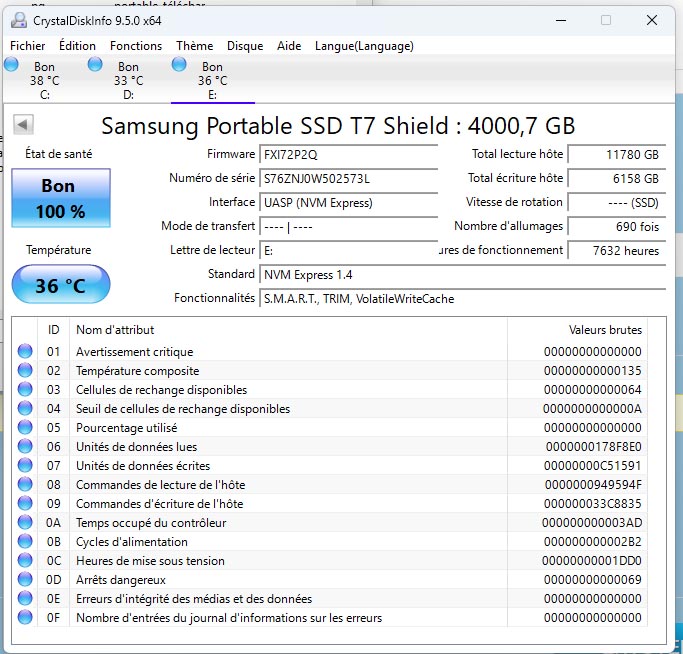Open the Aide menu
Screen dimensions: 683x654
289,46
